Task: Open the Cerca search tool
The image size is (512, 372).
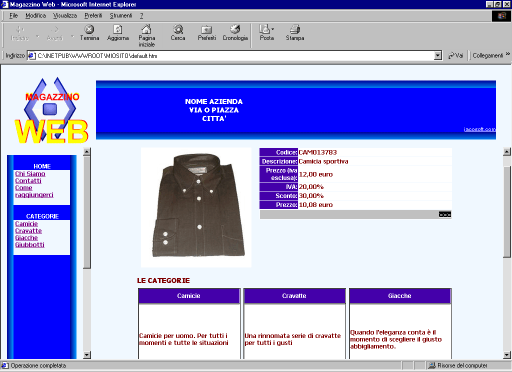Action: [178, 33]
